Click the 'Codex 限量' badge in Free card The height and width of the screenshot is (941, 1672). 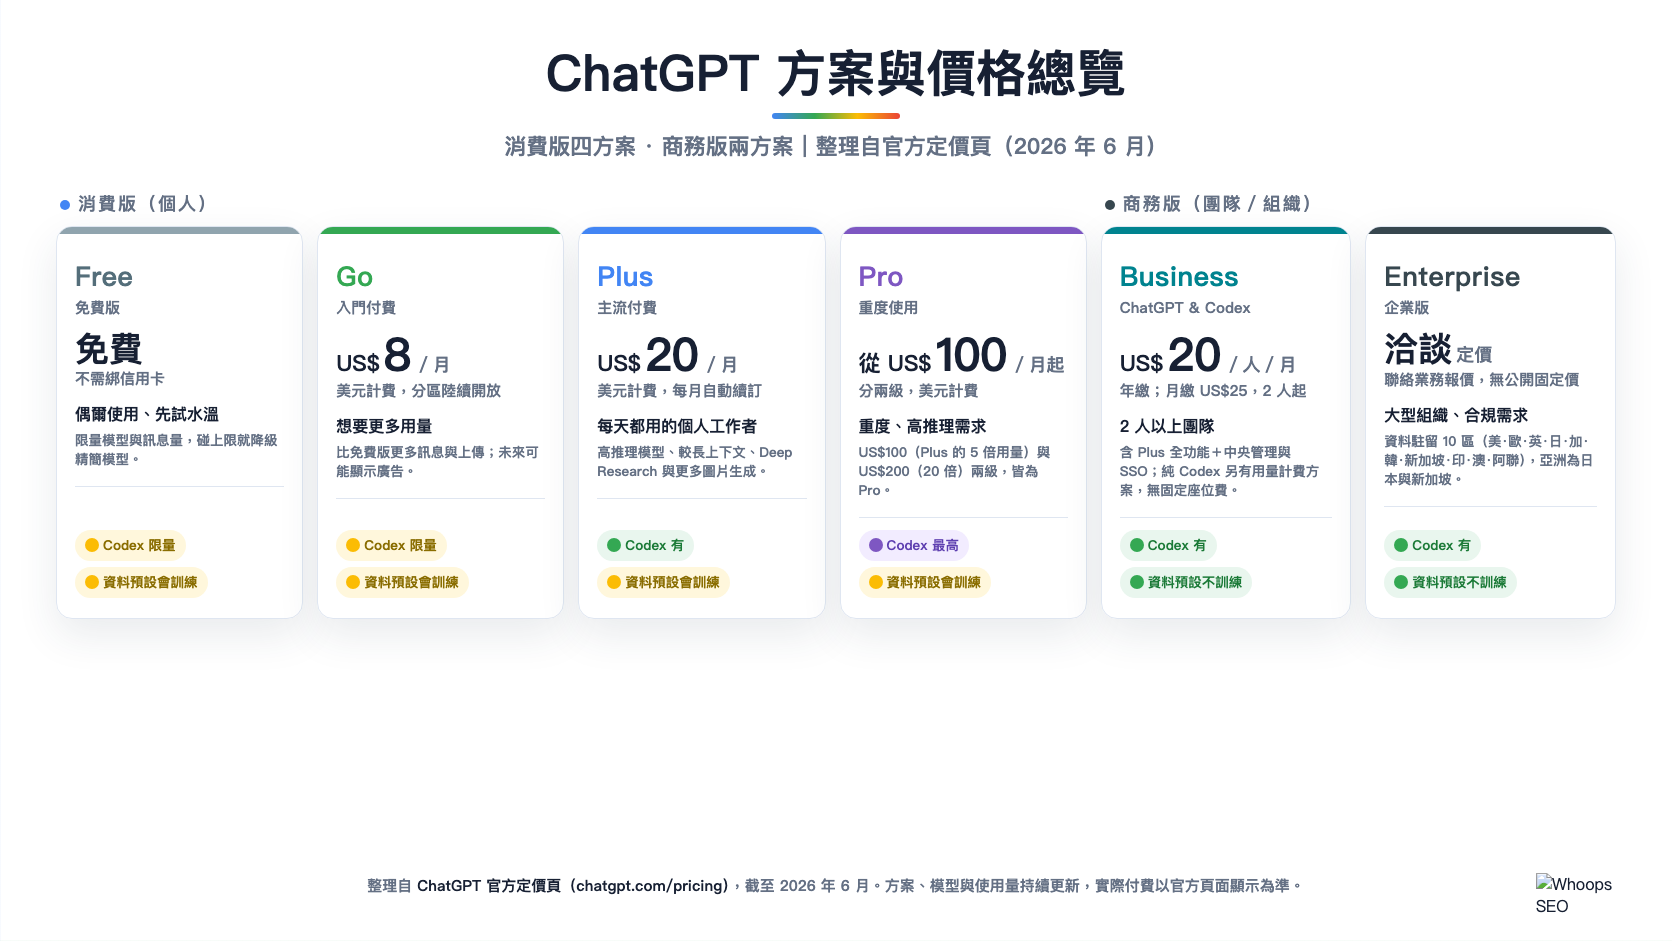(x=130, y=545)
